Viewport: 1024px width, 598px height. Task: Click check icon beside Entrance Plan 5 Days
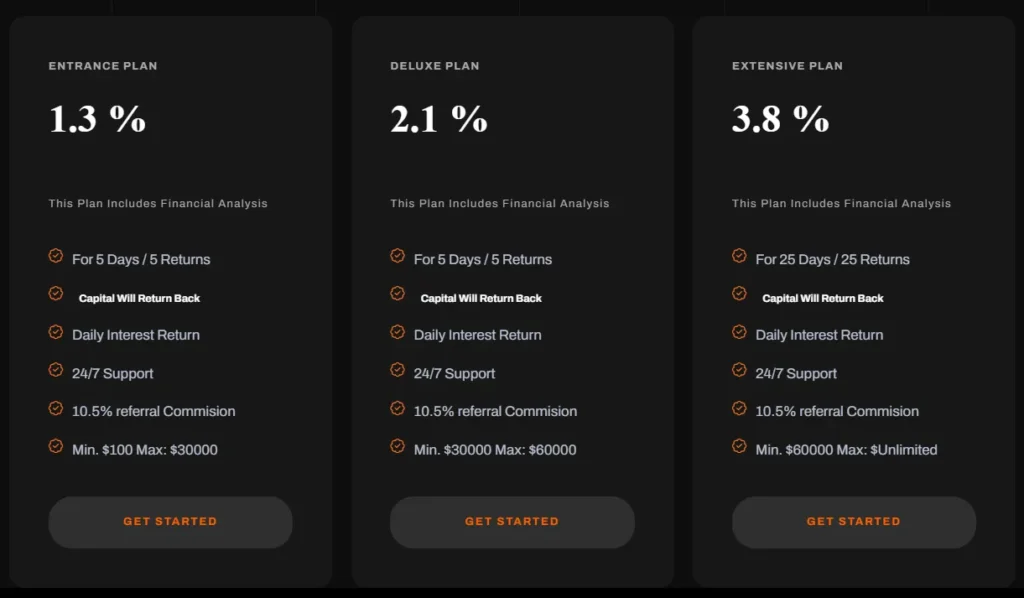tap(56, 256)
